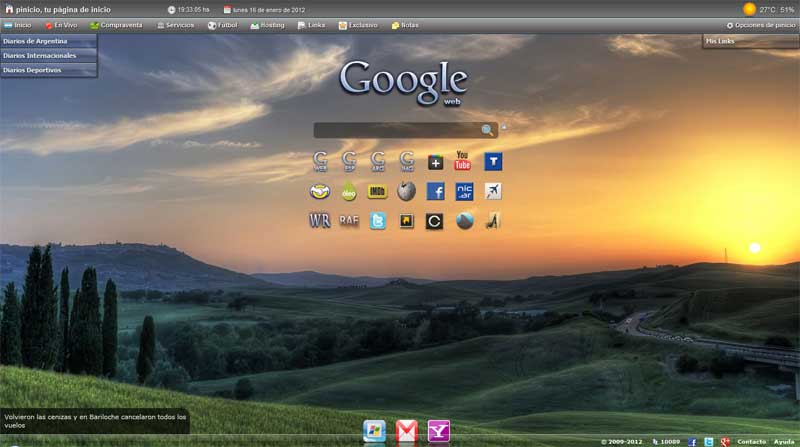
Task: Select the Servicios menu item
Action: (176, 25)
